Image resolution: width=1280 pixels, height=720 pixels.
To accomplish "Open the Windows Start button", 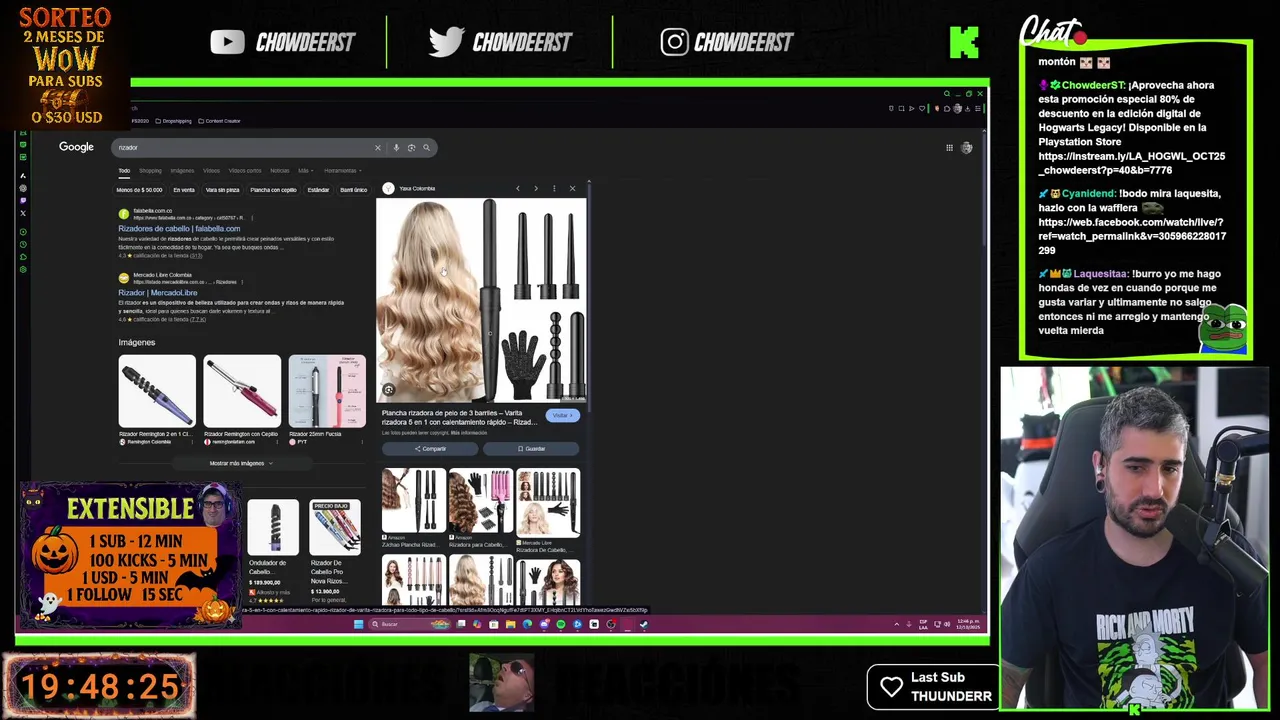I will [358, 624].
